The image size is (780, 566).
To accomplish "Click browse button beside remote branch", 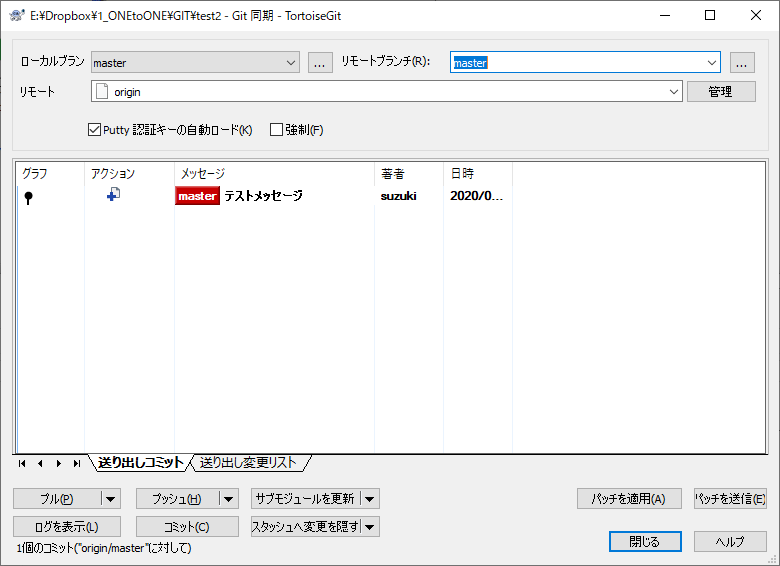I will click(742, 63).
